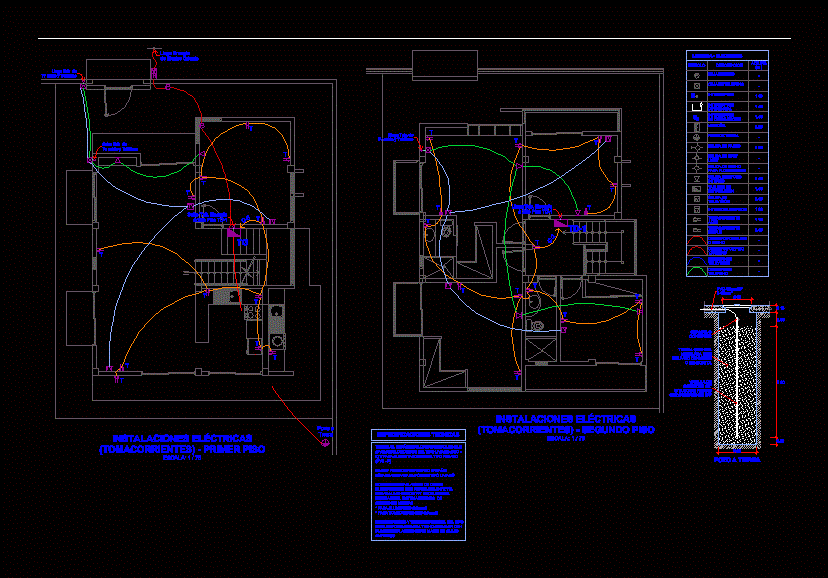This screenshot has width=828, height=578.
Task: Click the POZO A TIERRA label
Action: (x=737, y=461)
